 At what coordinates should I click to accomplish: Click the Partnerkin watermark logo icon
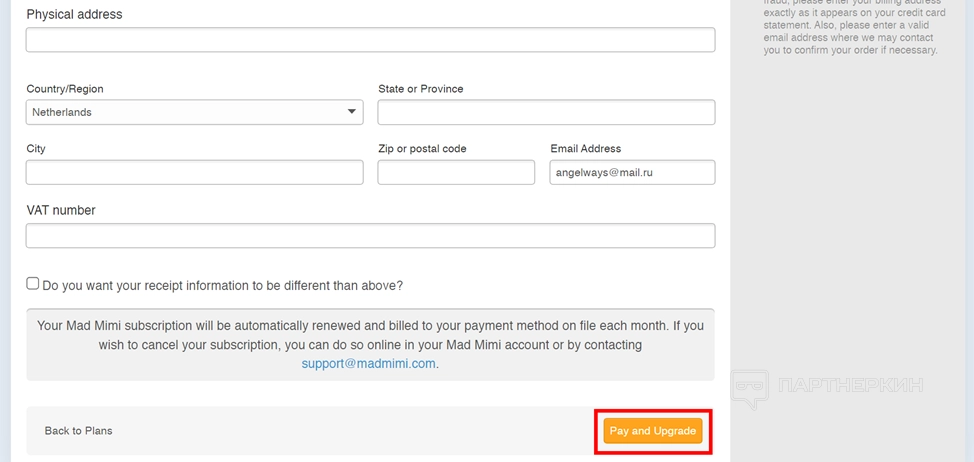click(750, 387)
